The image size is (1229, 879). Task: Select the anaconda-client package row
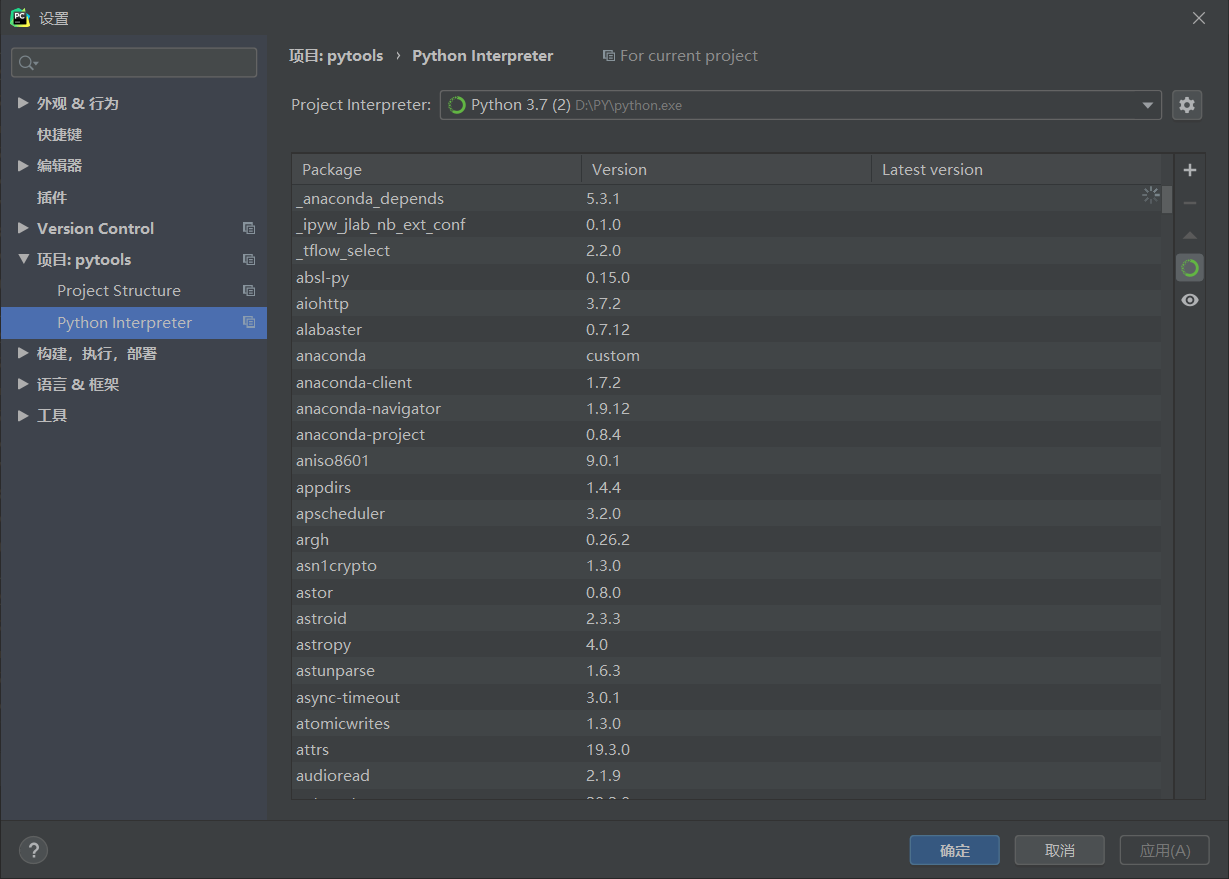point(727,382)
